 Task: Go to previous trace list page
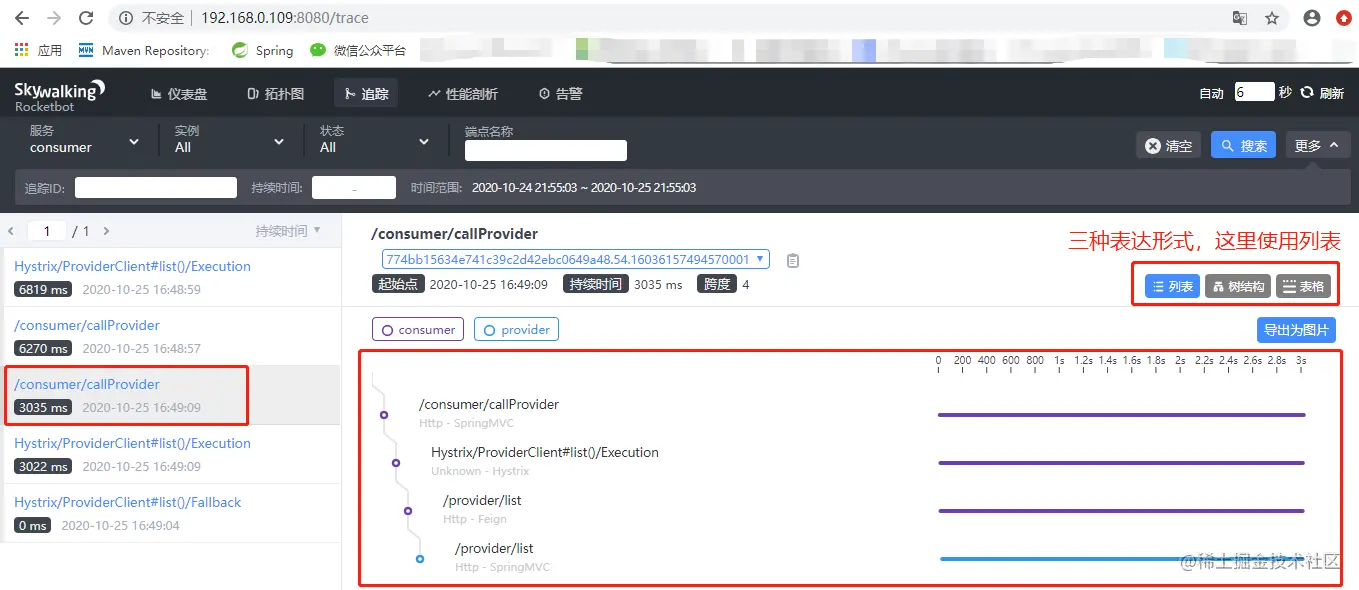coord(11,231)
